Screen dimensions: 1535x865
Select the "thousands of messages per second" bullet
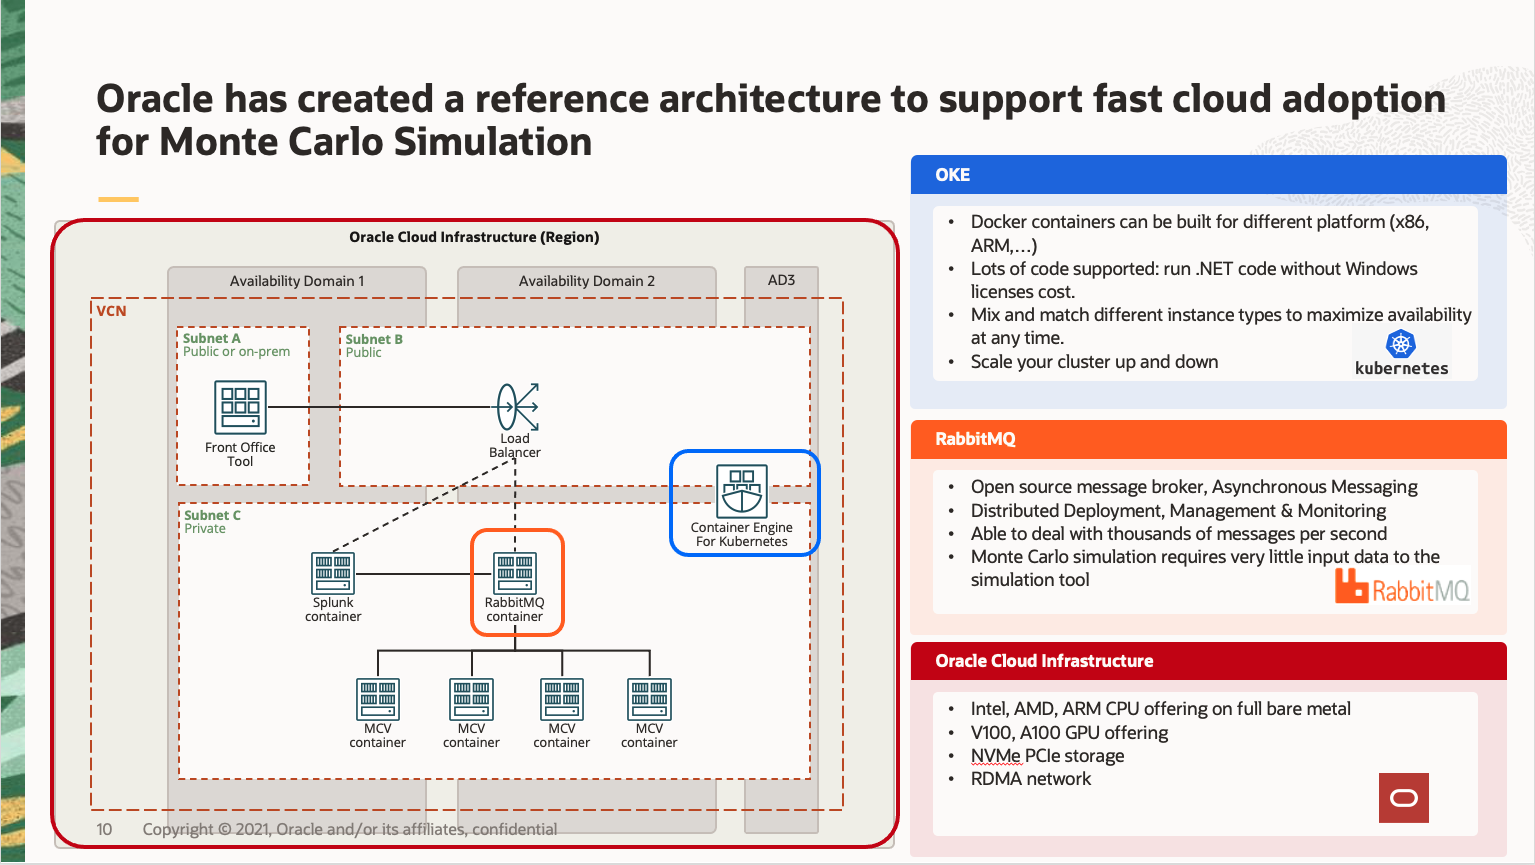[1179, 534]
